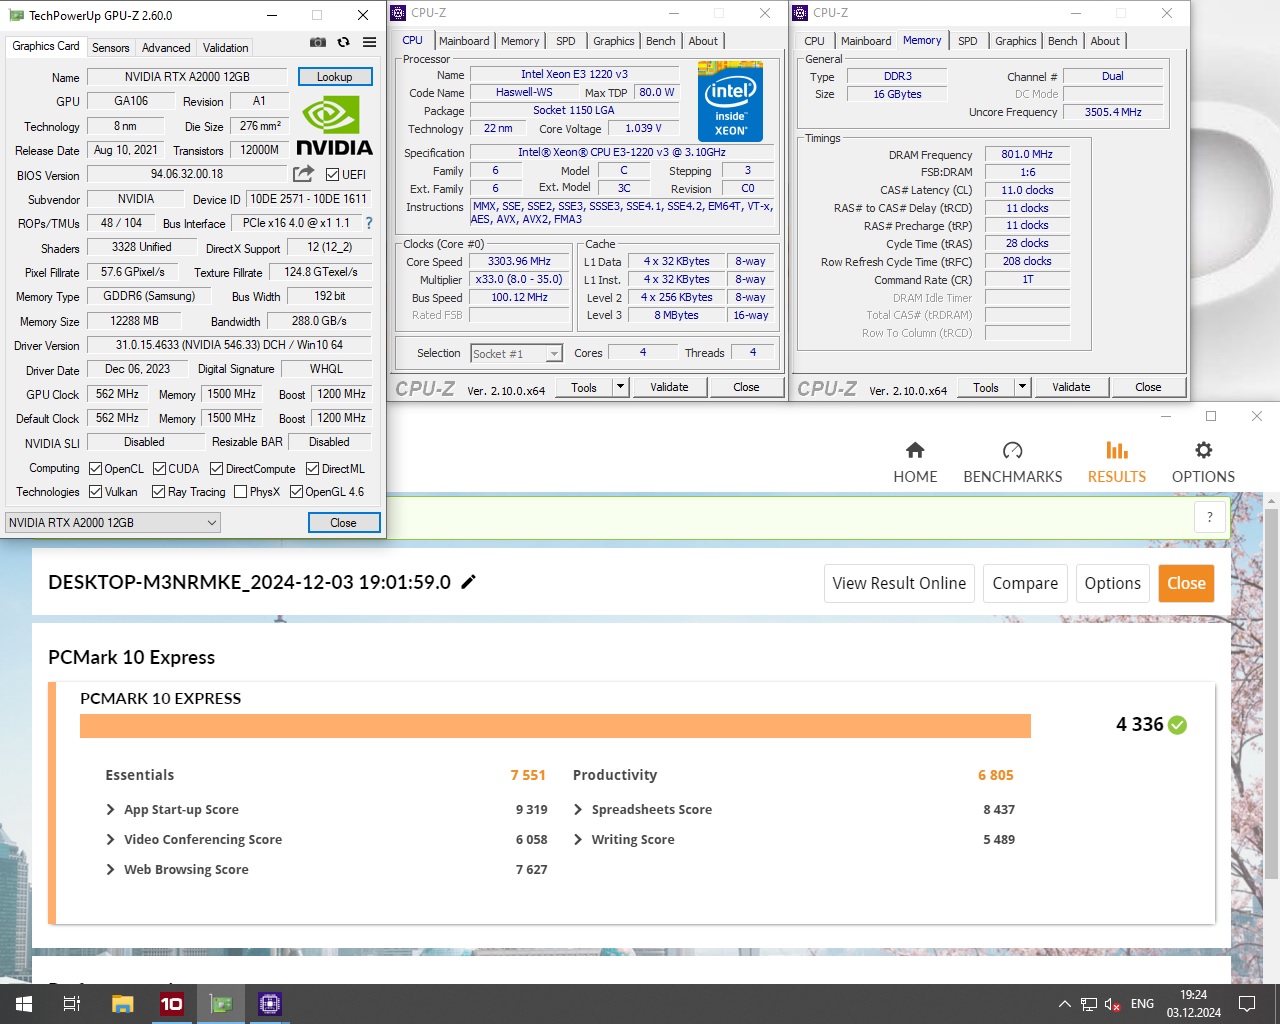Open notification center icon
Image resolution: width=1280 pixels, height=1024 pixels.
(1247, 1004)
